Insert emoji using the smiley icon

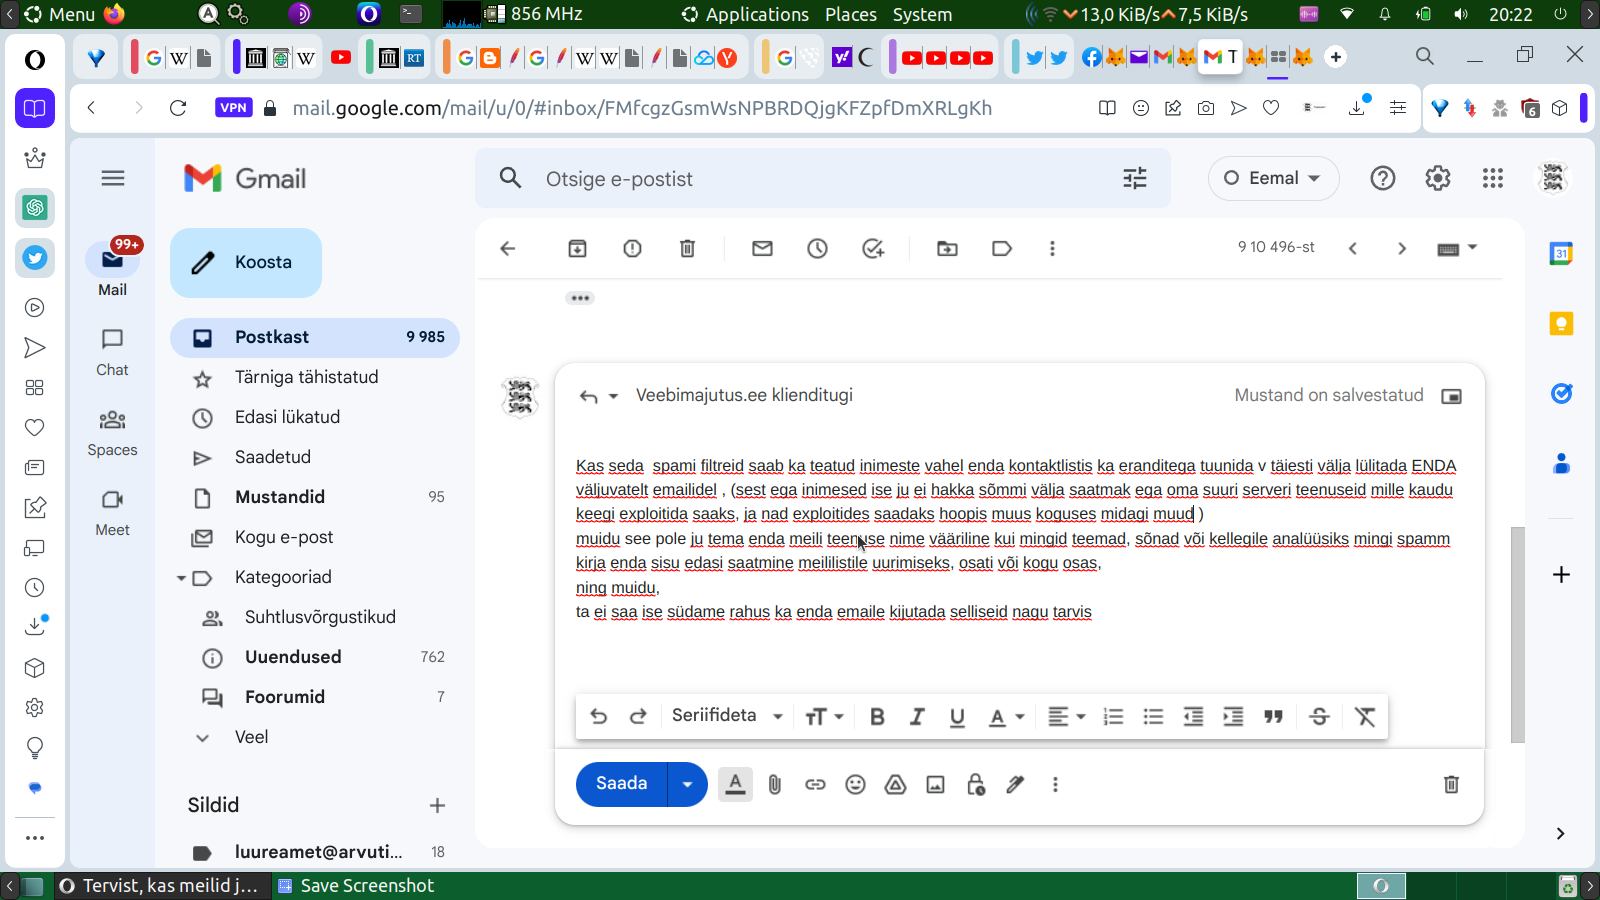(855, 785)
